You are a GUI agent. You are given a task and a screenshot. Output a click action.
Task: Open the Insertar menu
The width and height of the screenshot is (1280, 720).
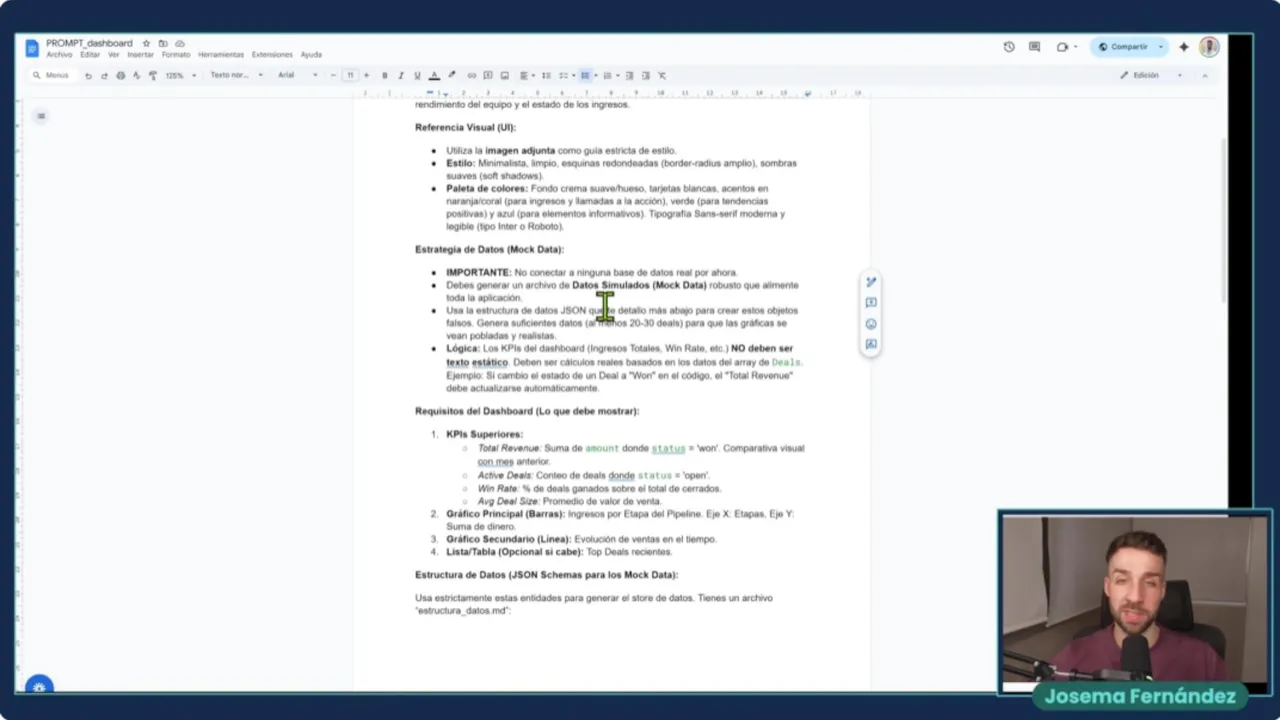(x=141, y=54)
